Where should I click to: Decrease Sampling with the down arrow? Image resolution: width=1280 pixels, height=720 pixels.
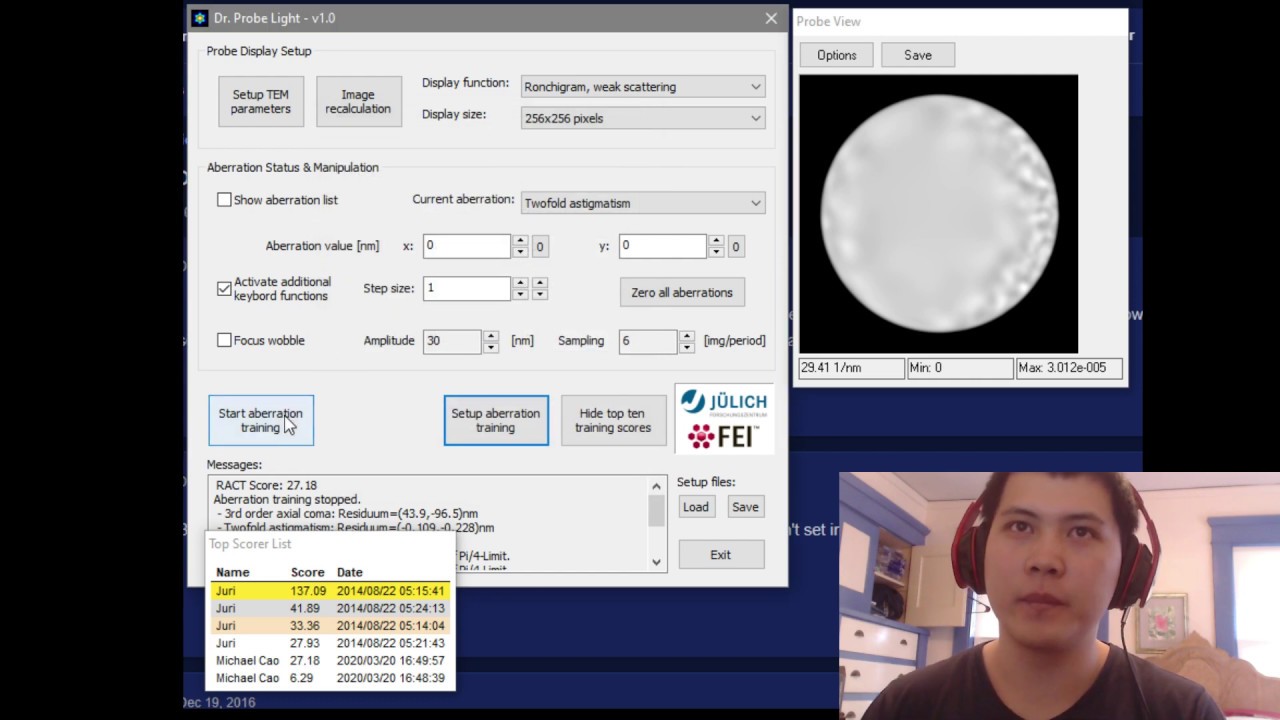pos(687,347)
